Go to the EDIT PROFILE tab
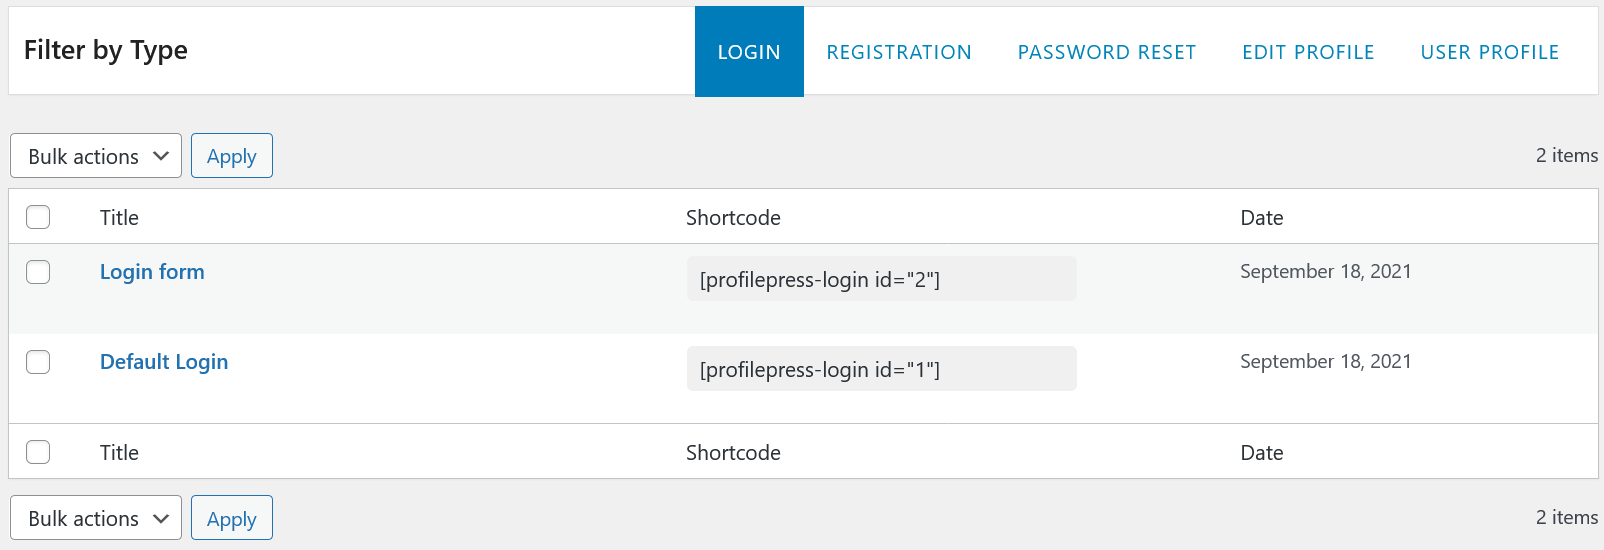Screen dimensions: 1604x550 1308,52
